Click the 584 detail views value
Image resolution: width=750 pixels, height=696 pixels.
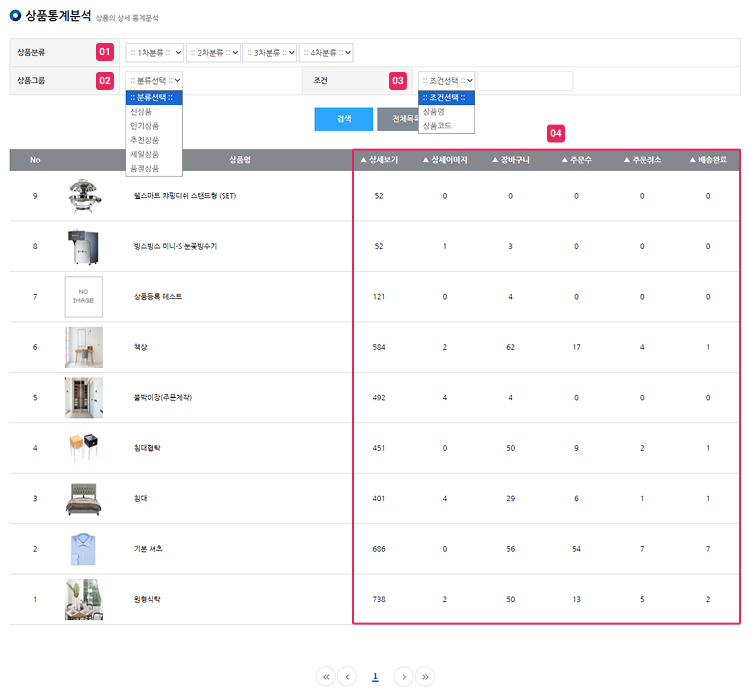pyautogui.click(x=379, y=347)
